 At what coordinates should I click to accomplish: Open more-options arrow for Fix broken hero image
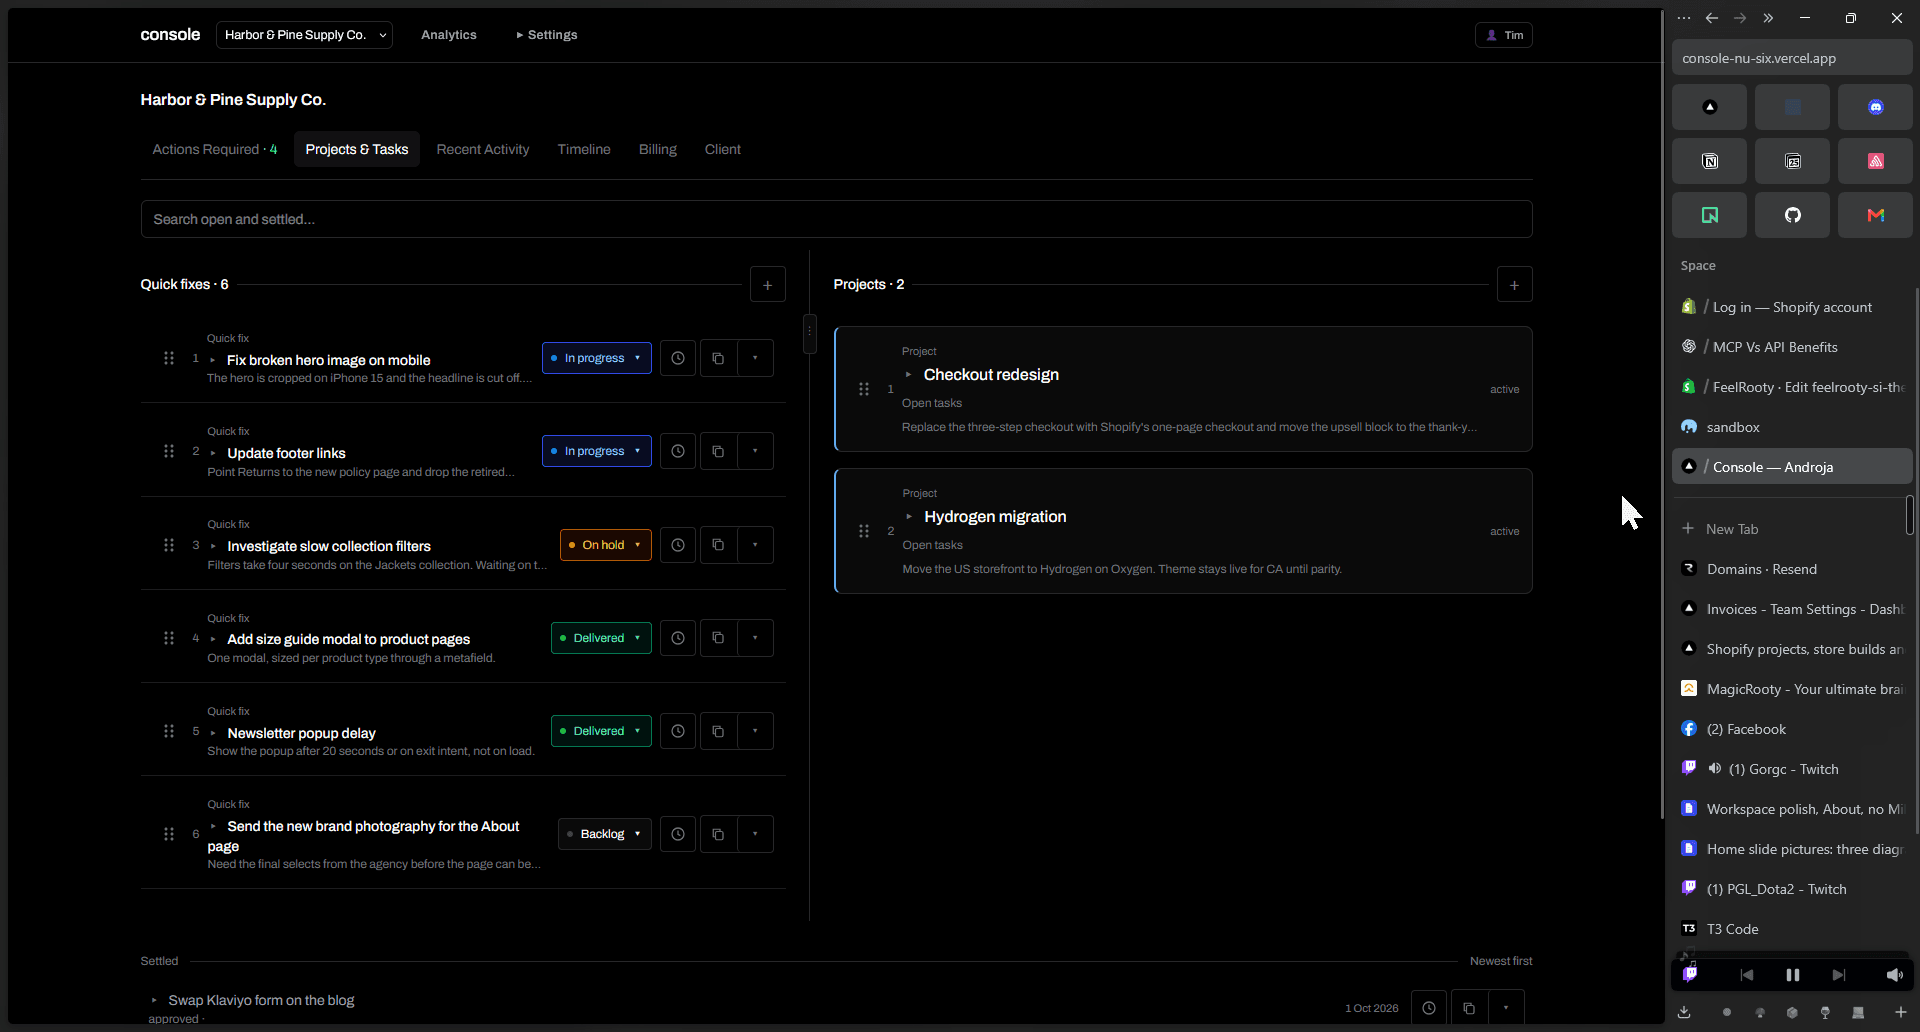(755, 358)
